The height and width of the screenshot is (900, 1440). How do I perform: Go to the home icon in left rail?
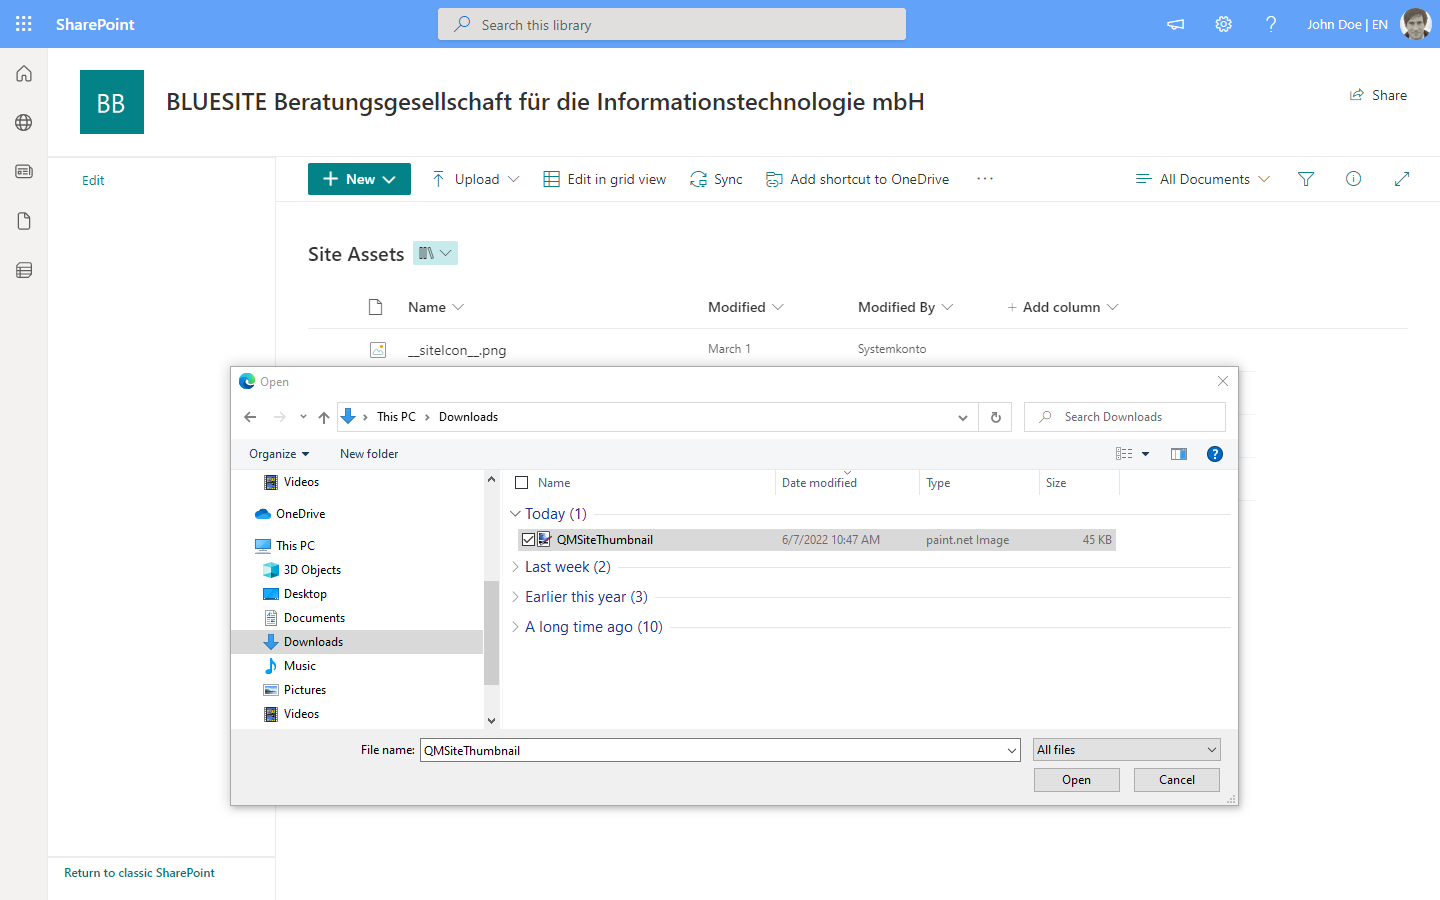[x=24, y=73]
